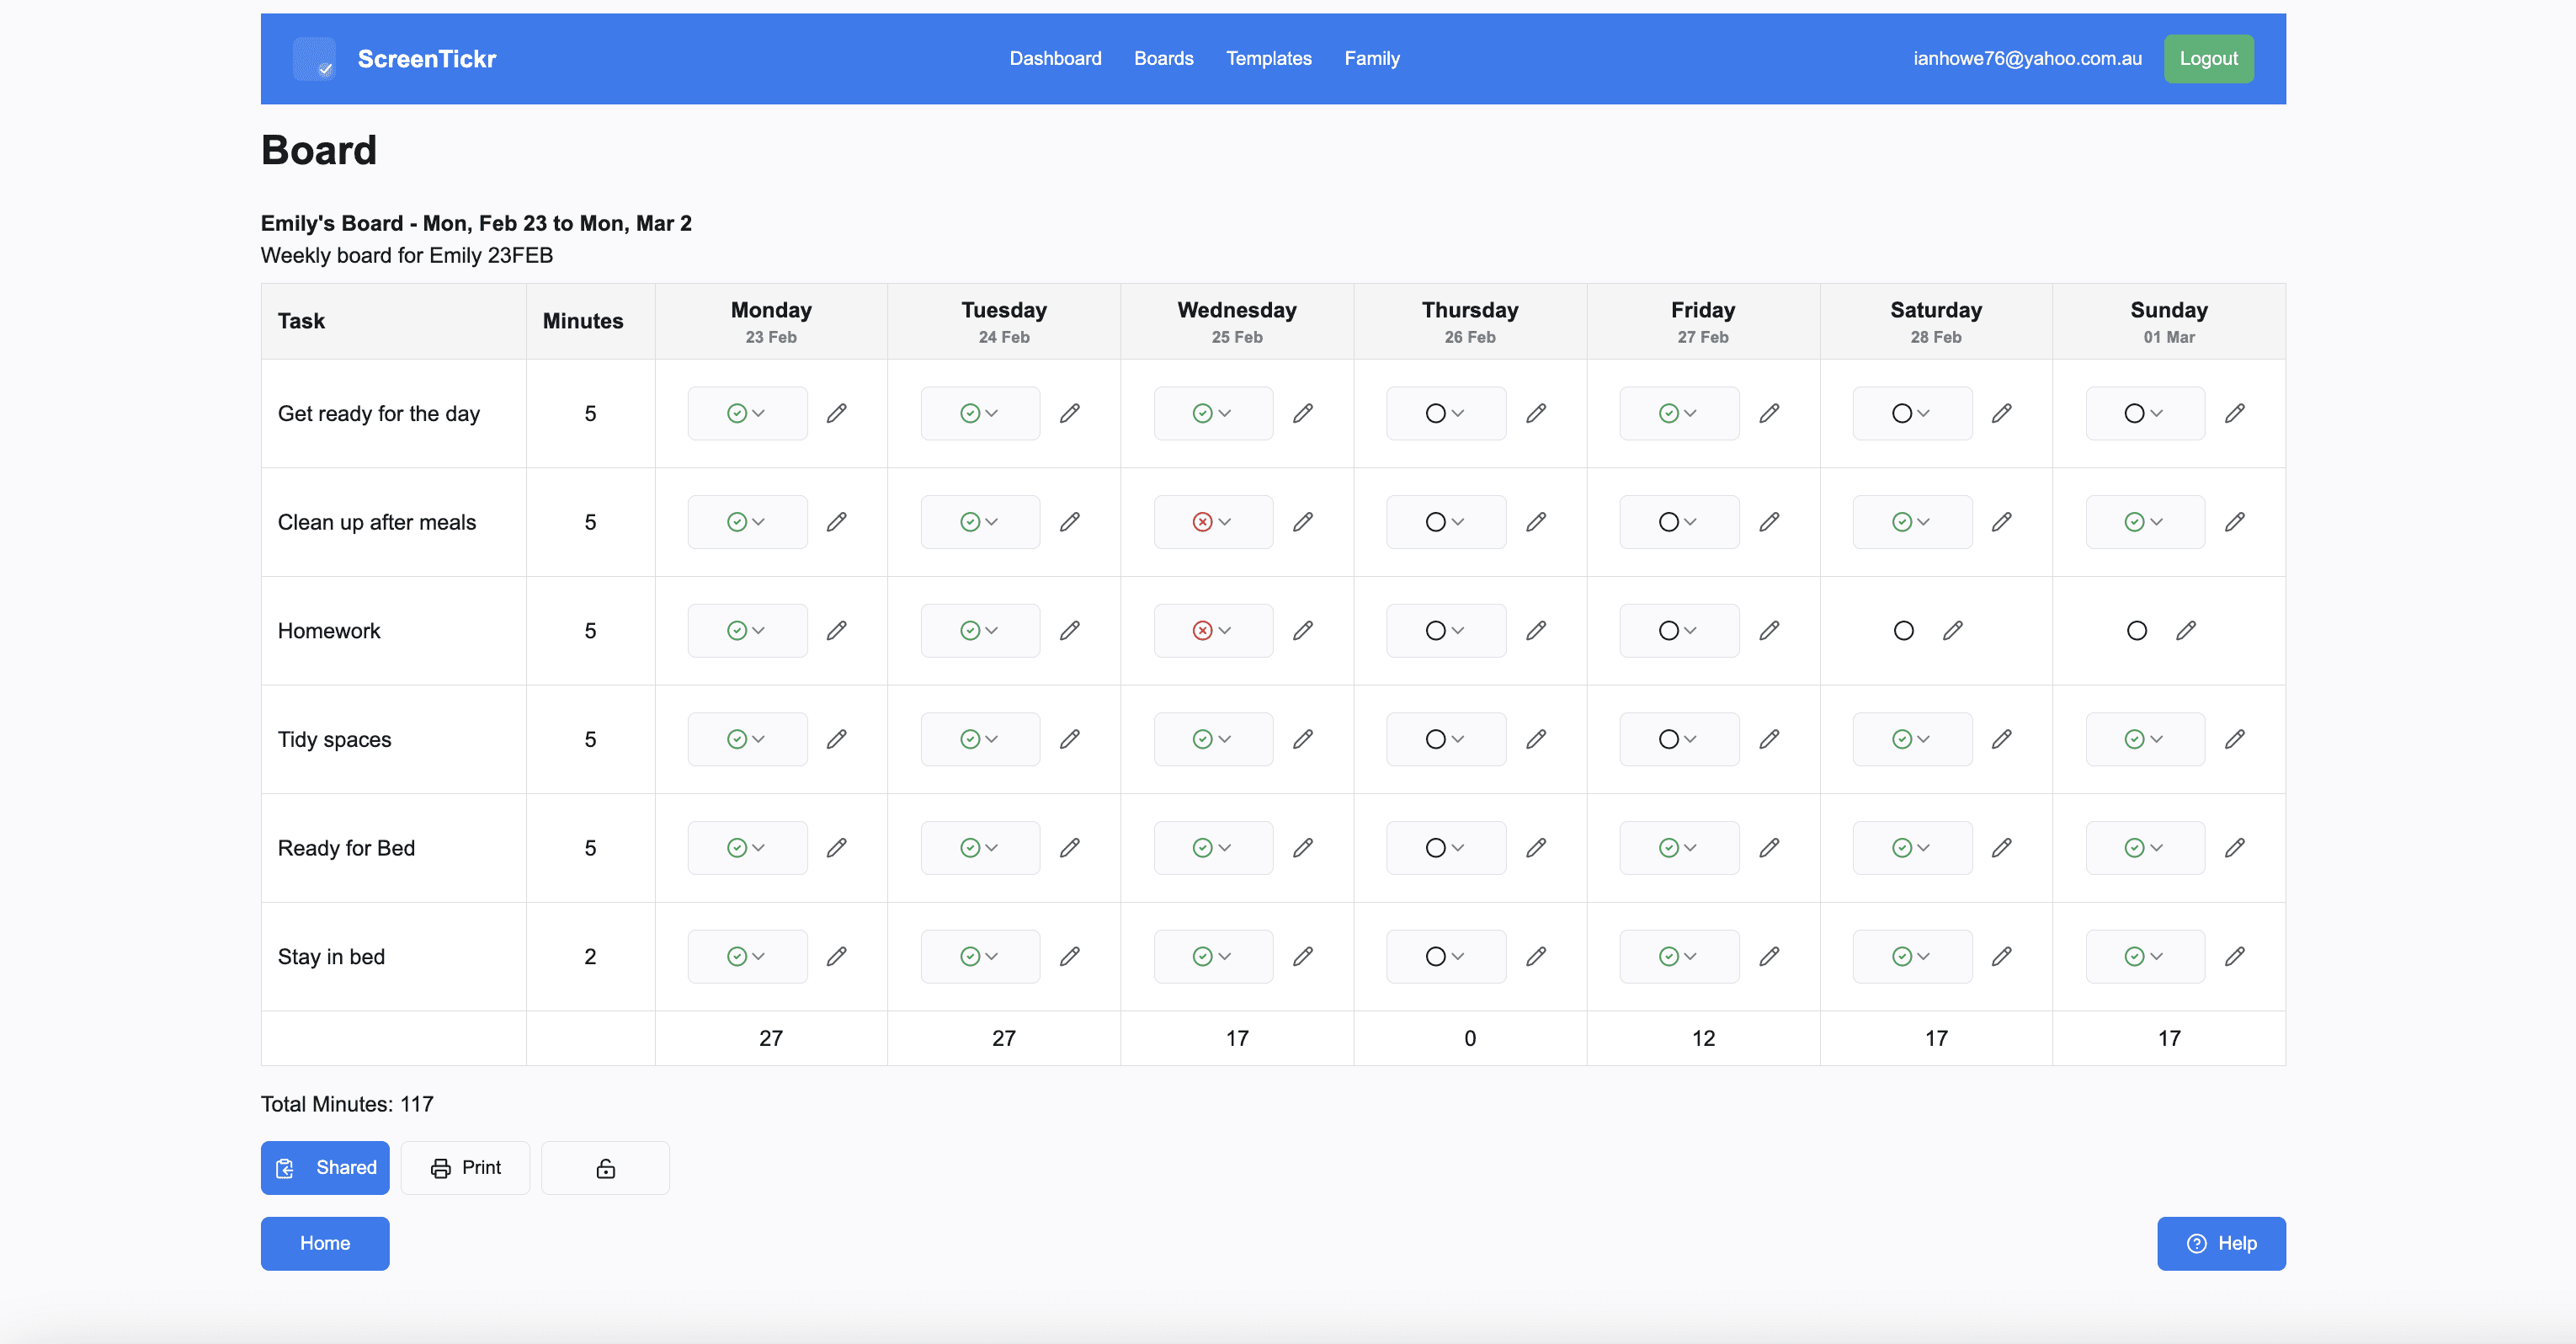Screen dimensions: 2576x1344
Task: Click Stay in bed minutes value 2
Action: pyautogui.click(x=590, y=957)
